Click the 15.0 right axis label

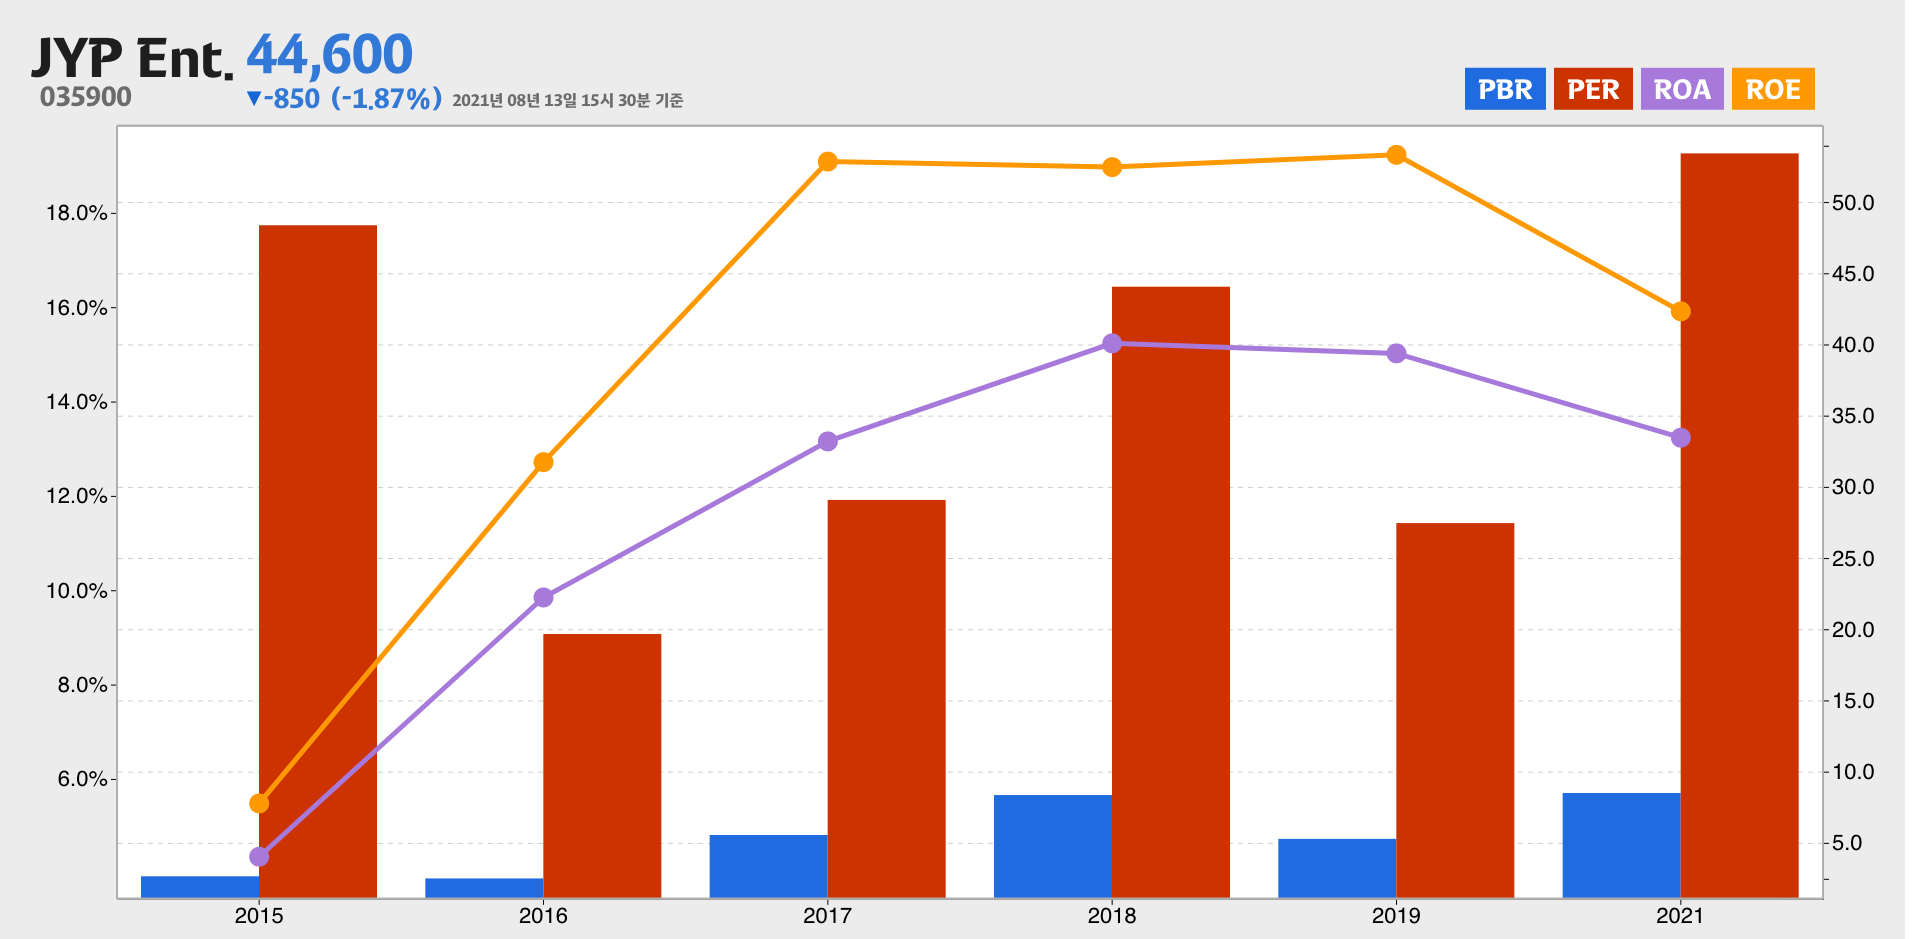click(1853, 701)
